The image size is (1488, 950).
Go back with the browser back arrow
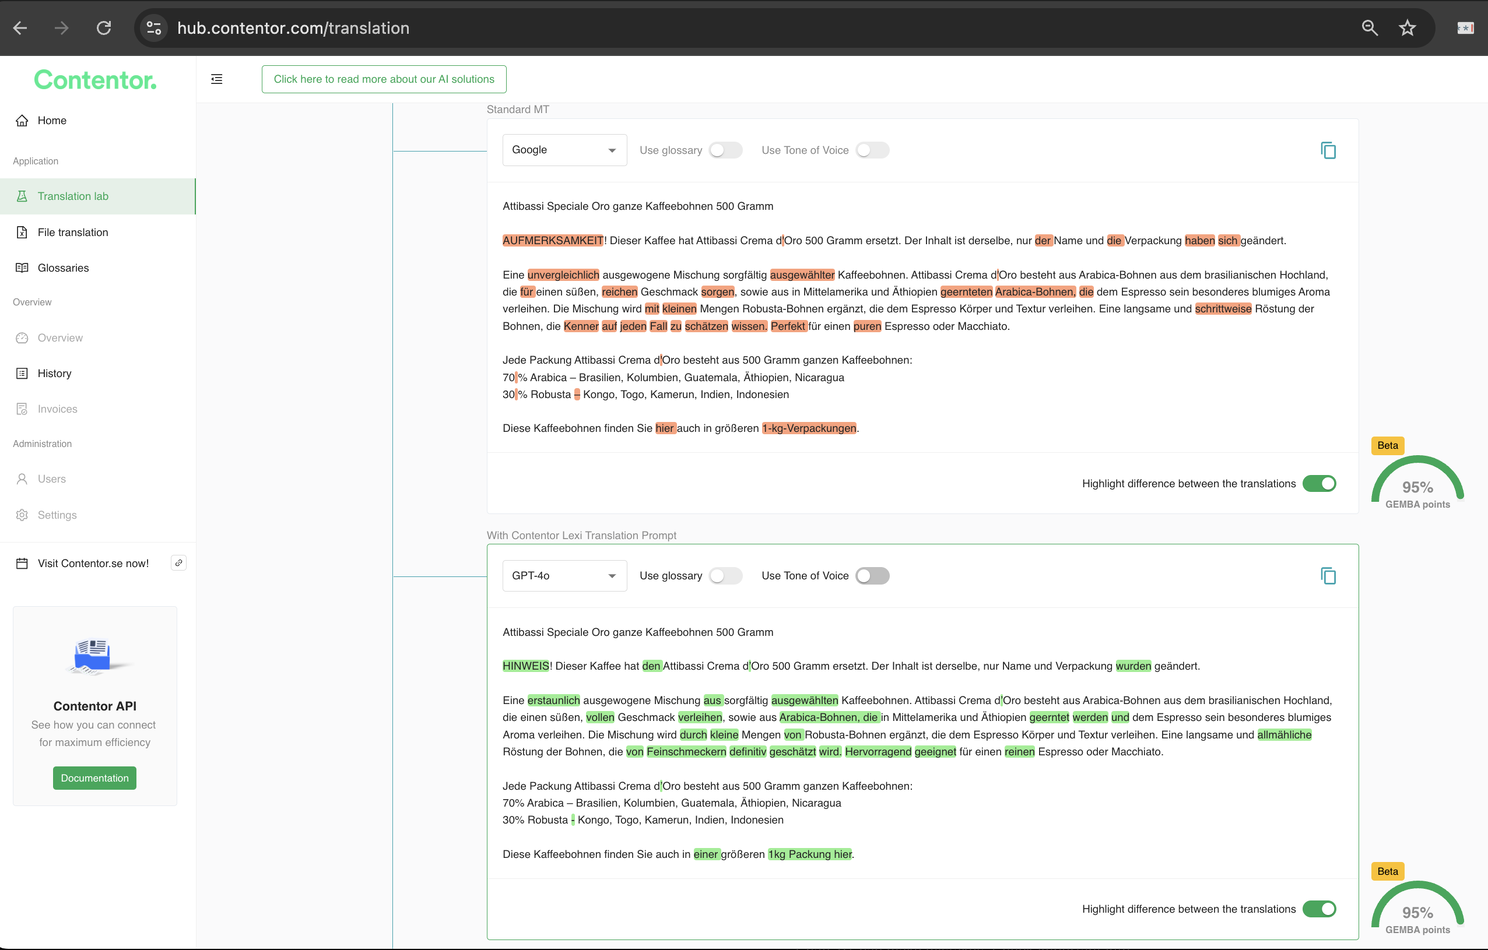click(20, 28)
